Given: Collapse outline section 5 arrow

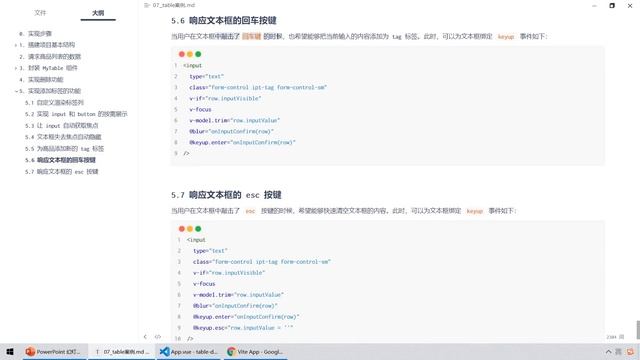Looking at the screenshot, I should [16, 91].
